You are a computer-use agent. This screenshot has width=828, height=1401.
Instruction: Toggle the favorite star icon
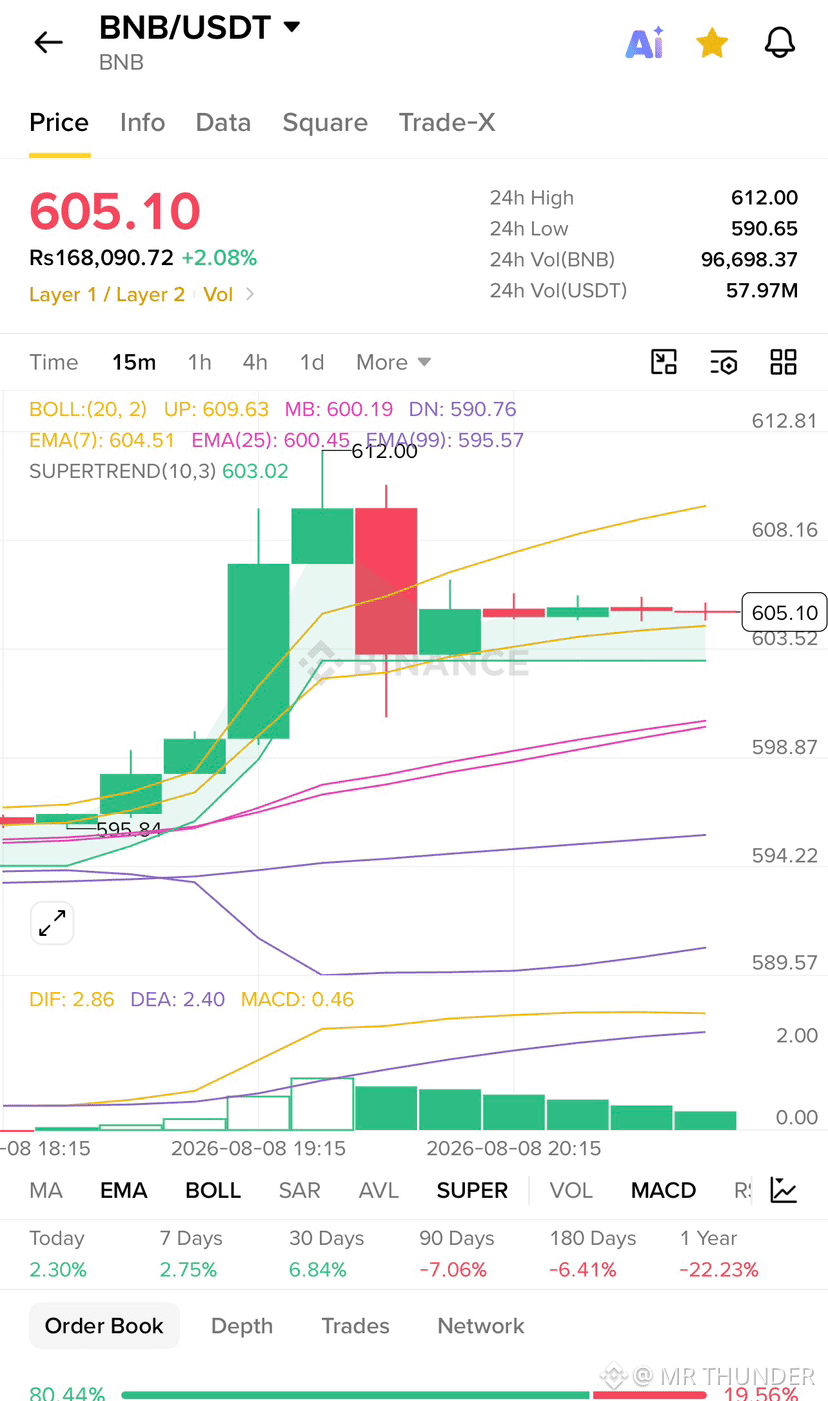(x=712, y=42)
